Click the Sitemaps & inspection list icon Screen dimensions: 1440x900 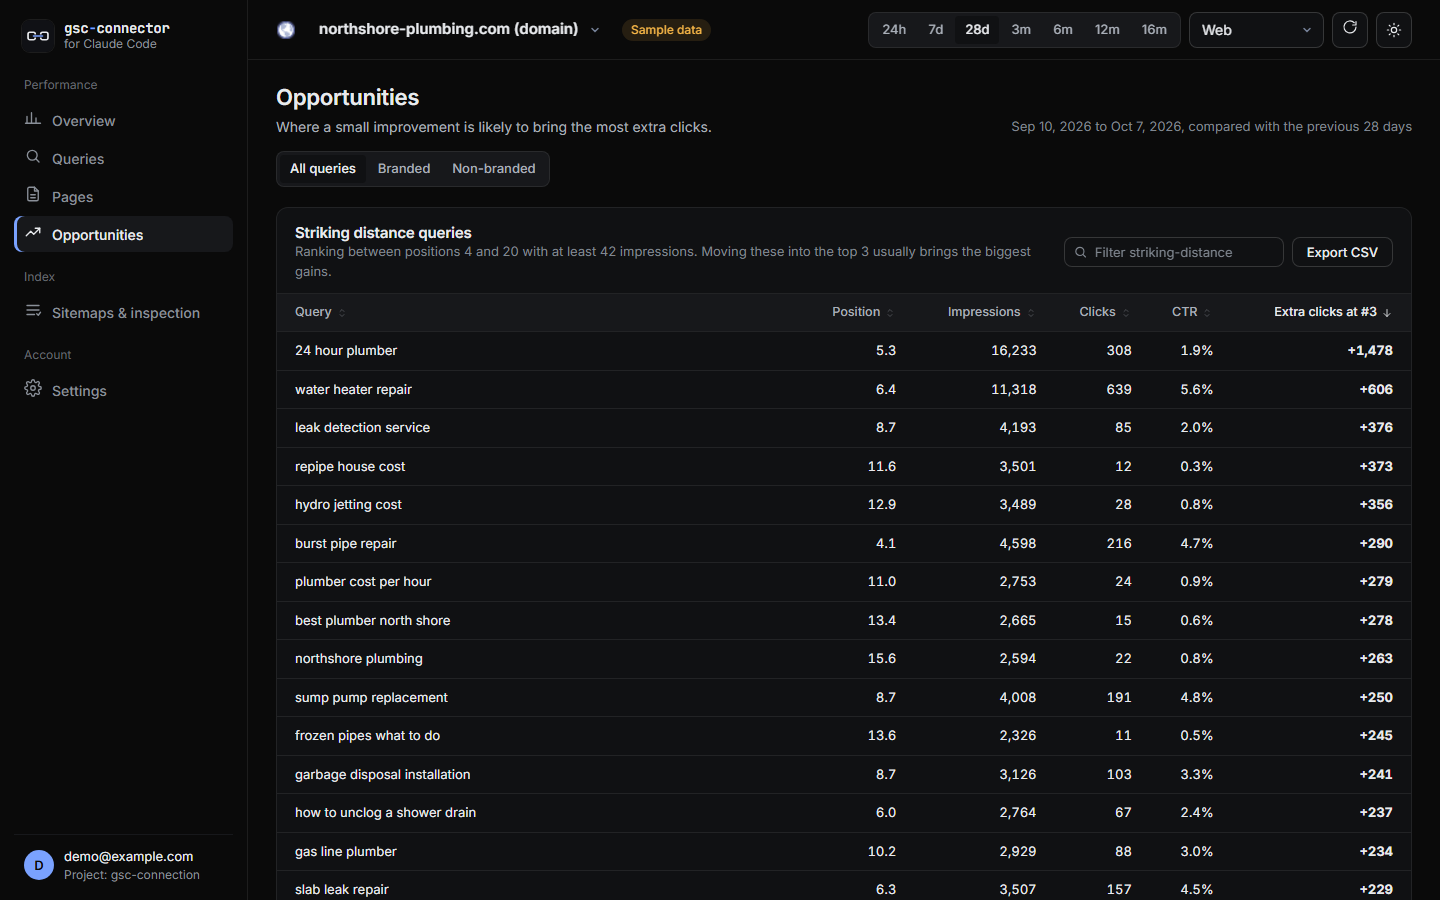[x=33, y=311]
